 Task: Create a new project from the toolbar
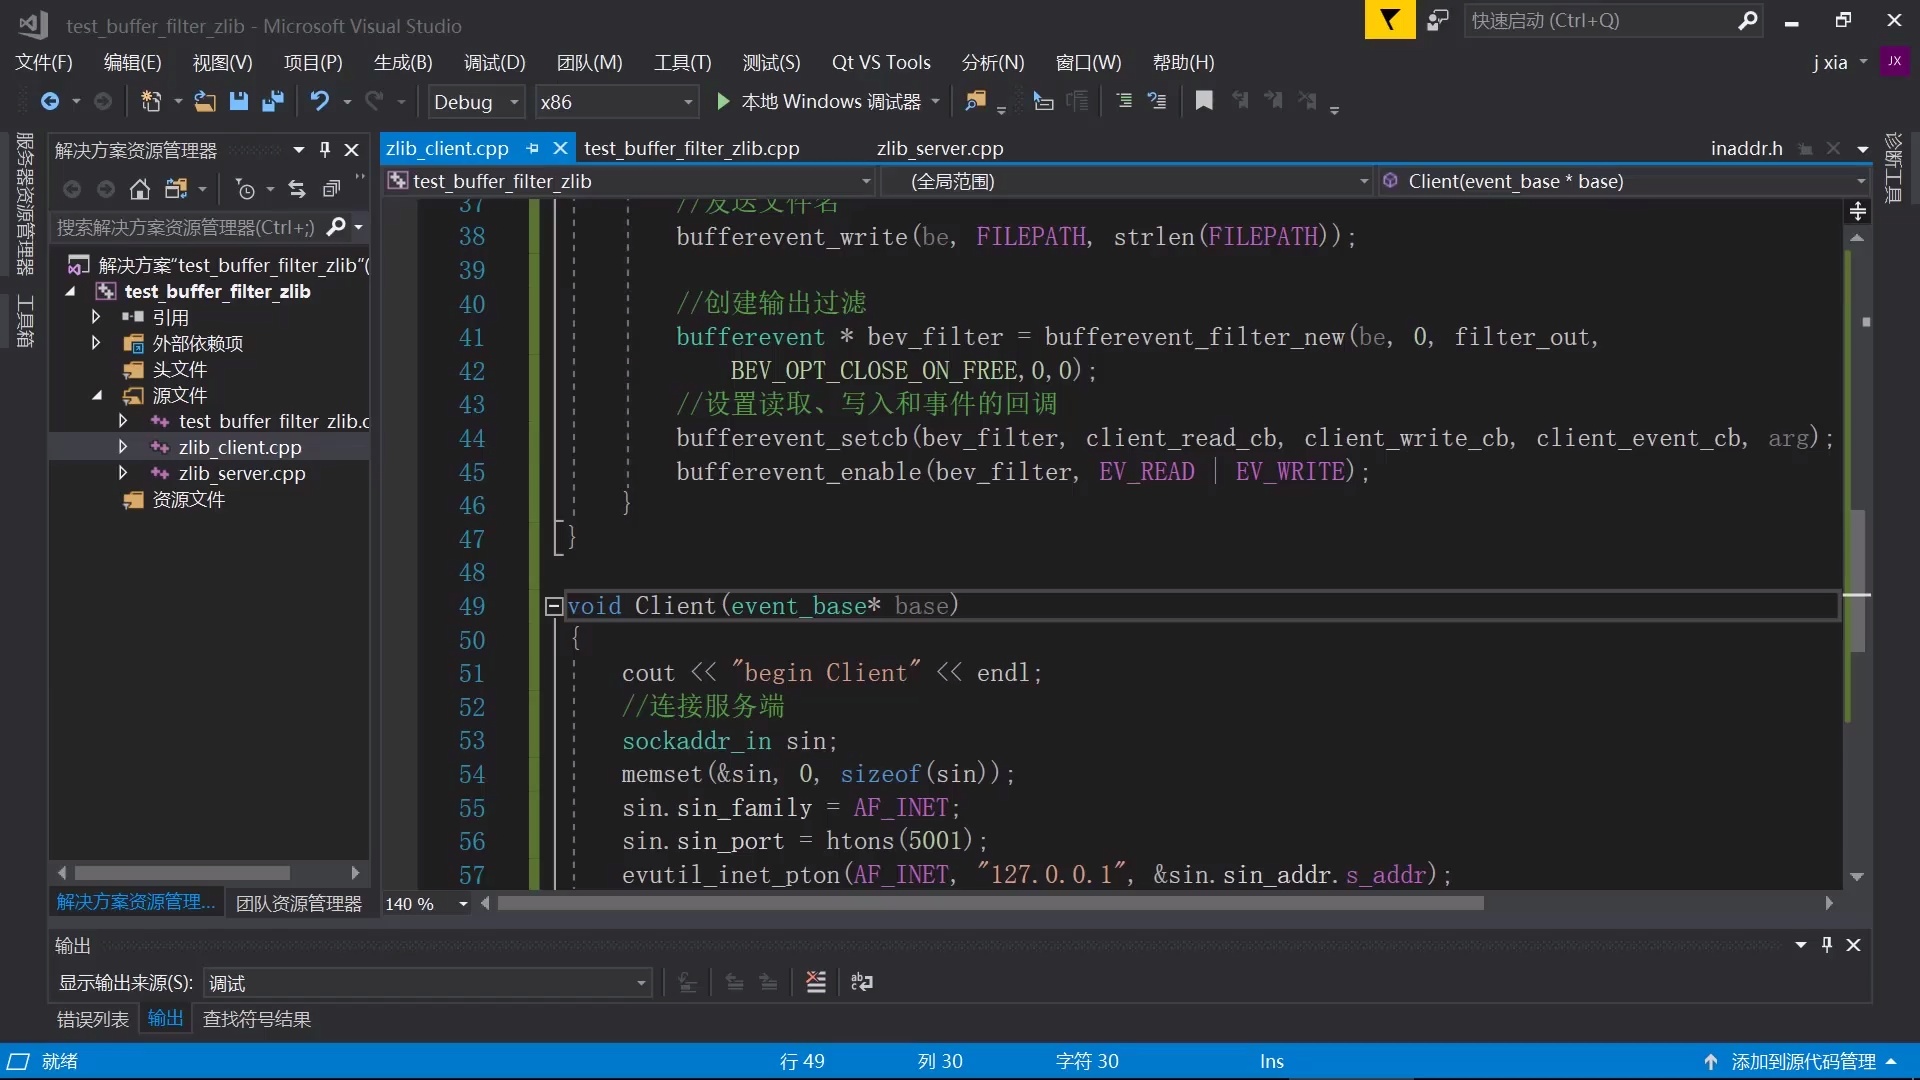[151, 102]
